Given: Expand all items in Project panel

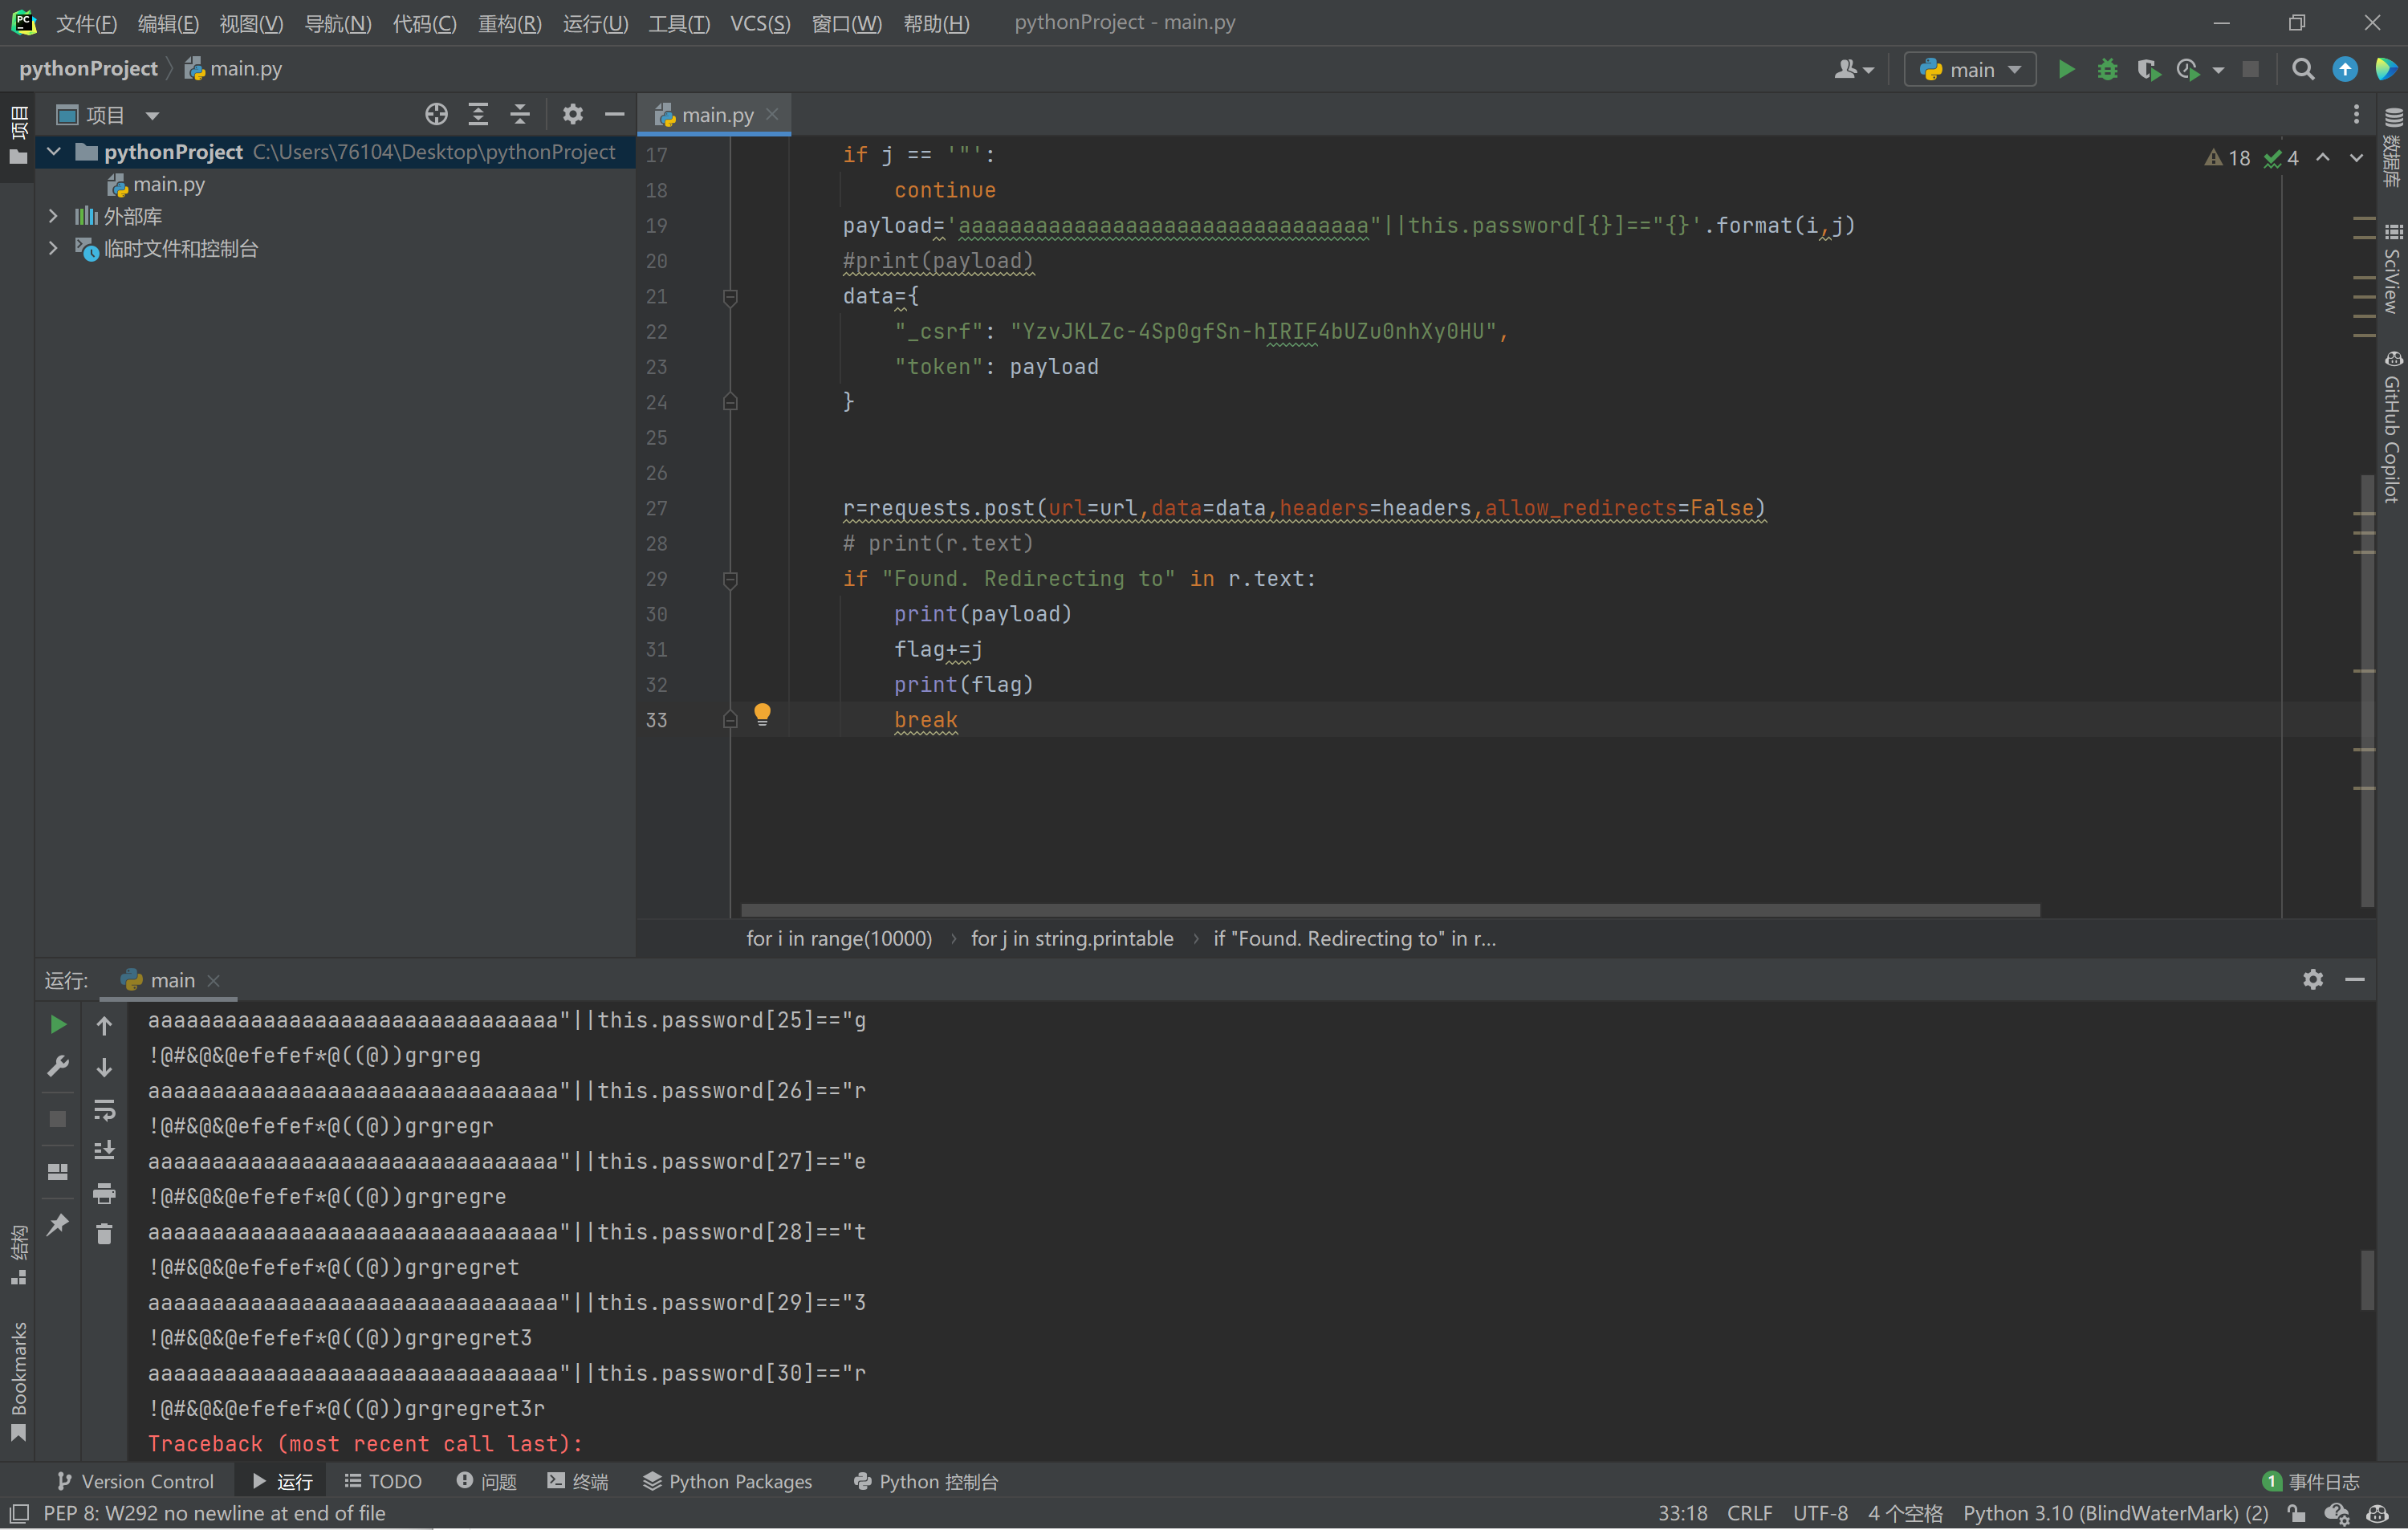Looking at the screenshot, I should point(478,115).
